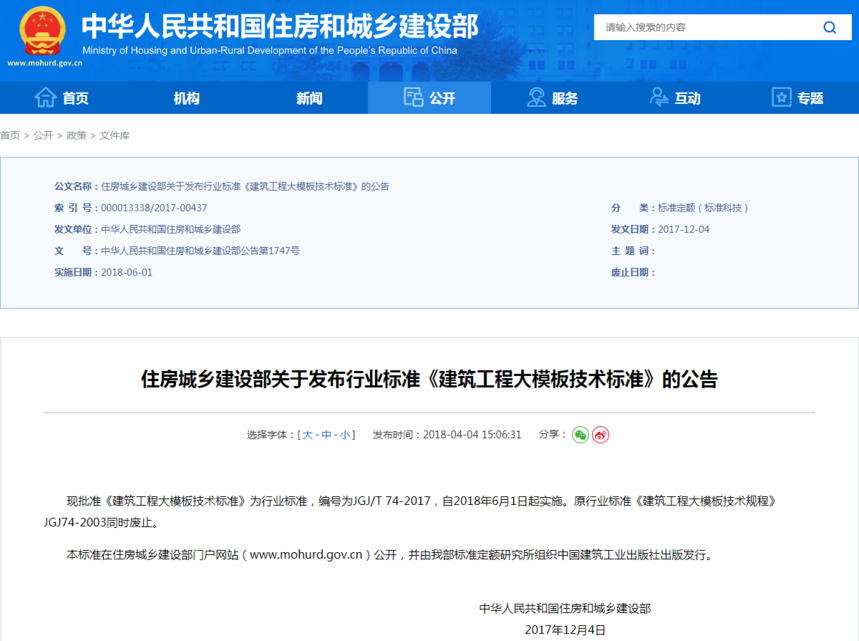Image resolution: width=859 pixels, height=641 pixels.
Task: Click the www.mohurd.gov.cn text in the paragraph
Action: pyautogui.click(x=306, y=555)
